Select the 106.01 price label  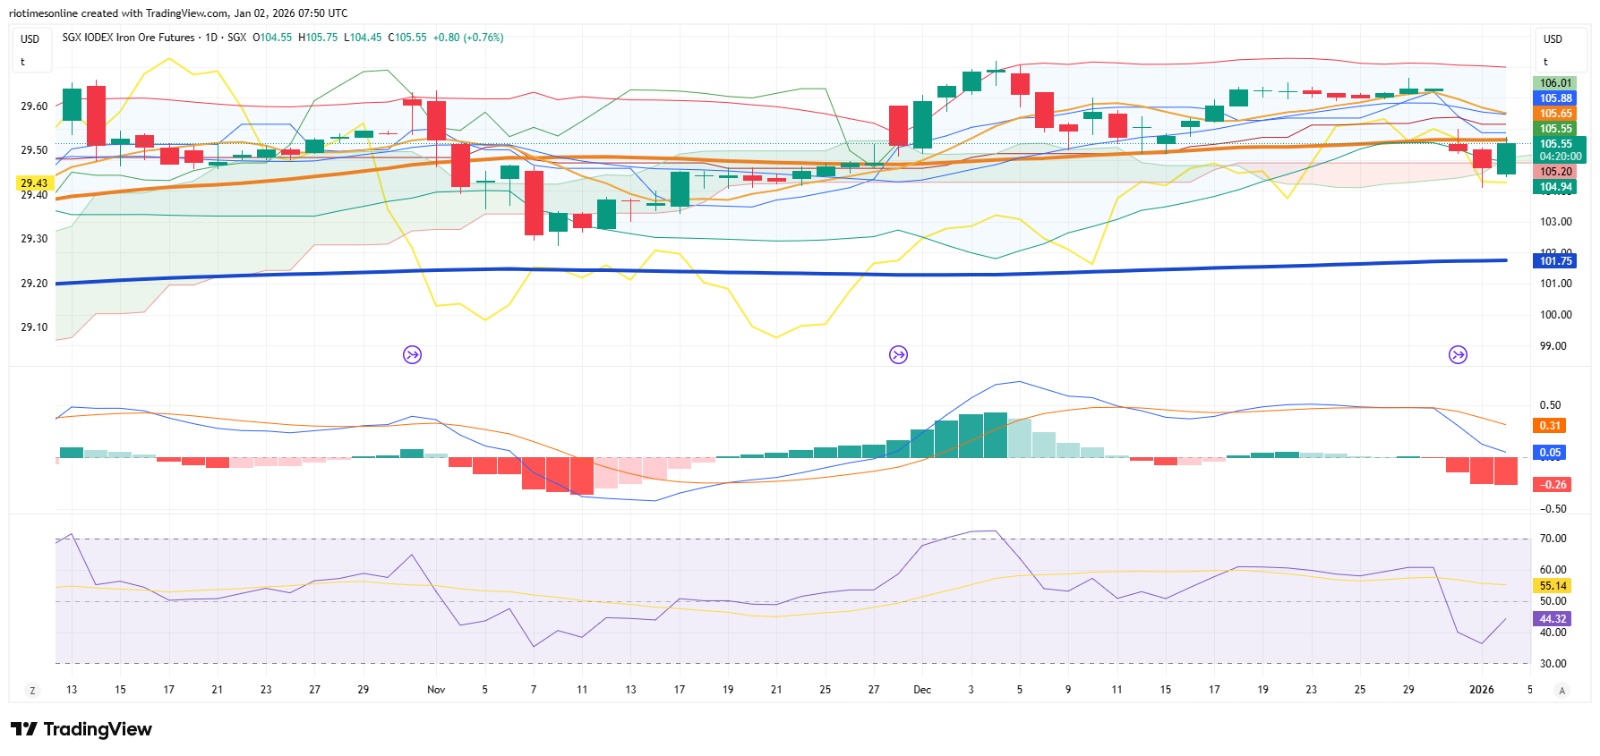tap(1555, 83)
